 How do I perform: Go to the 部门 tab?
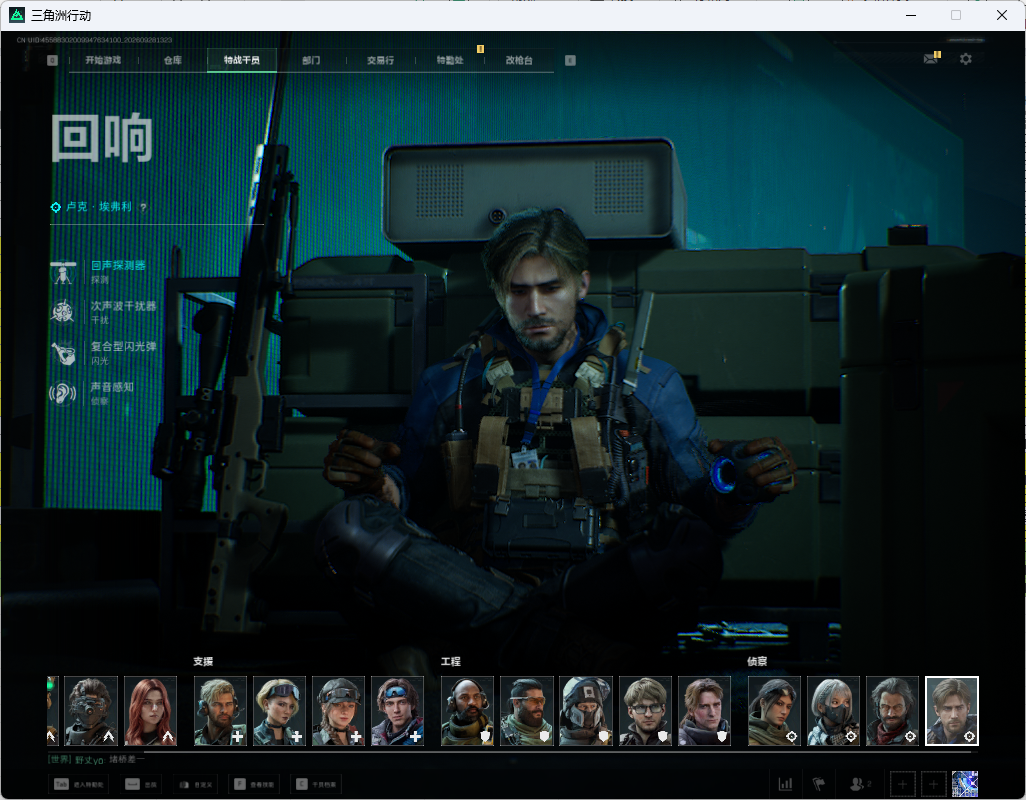tap(311, 60)
